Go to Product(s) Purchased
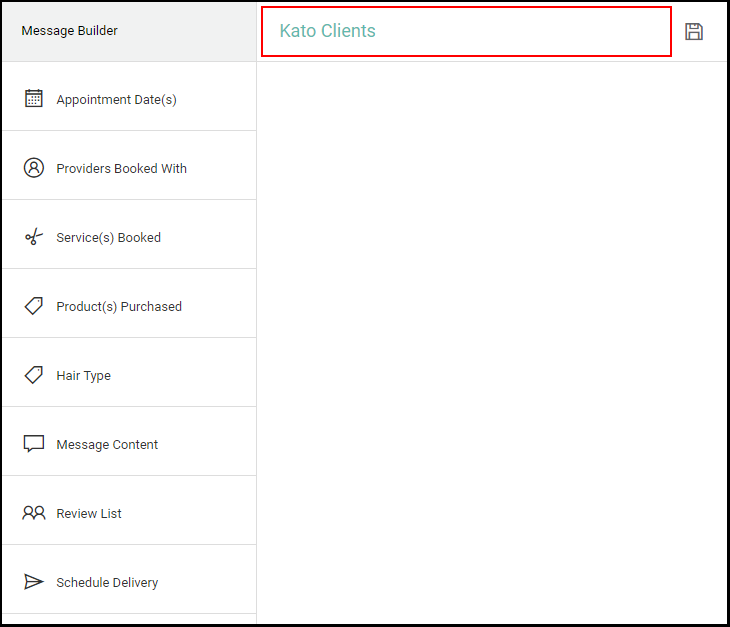The image size is (730, 627). 129,303
